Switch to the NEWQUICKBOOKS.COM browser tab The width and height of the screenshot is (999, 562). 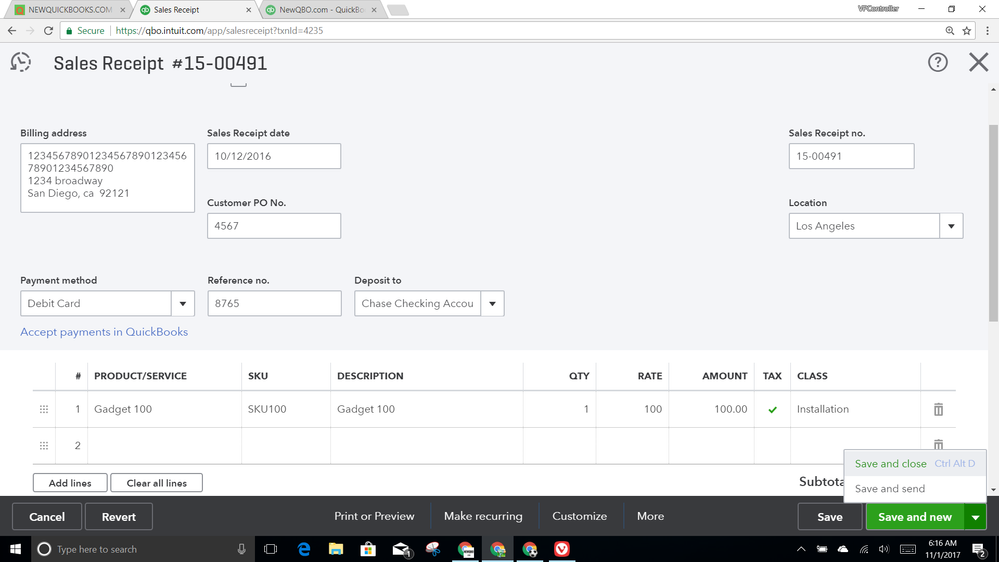[69, 10]
